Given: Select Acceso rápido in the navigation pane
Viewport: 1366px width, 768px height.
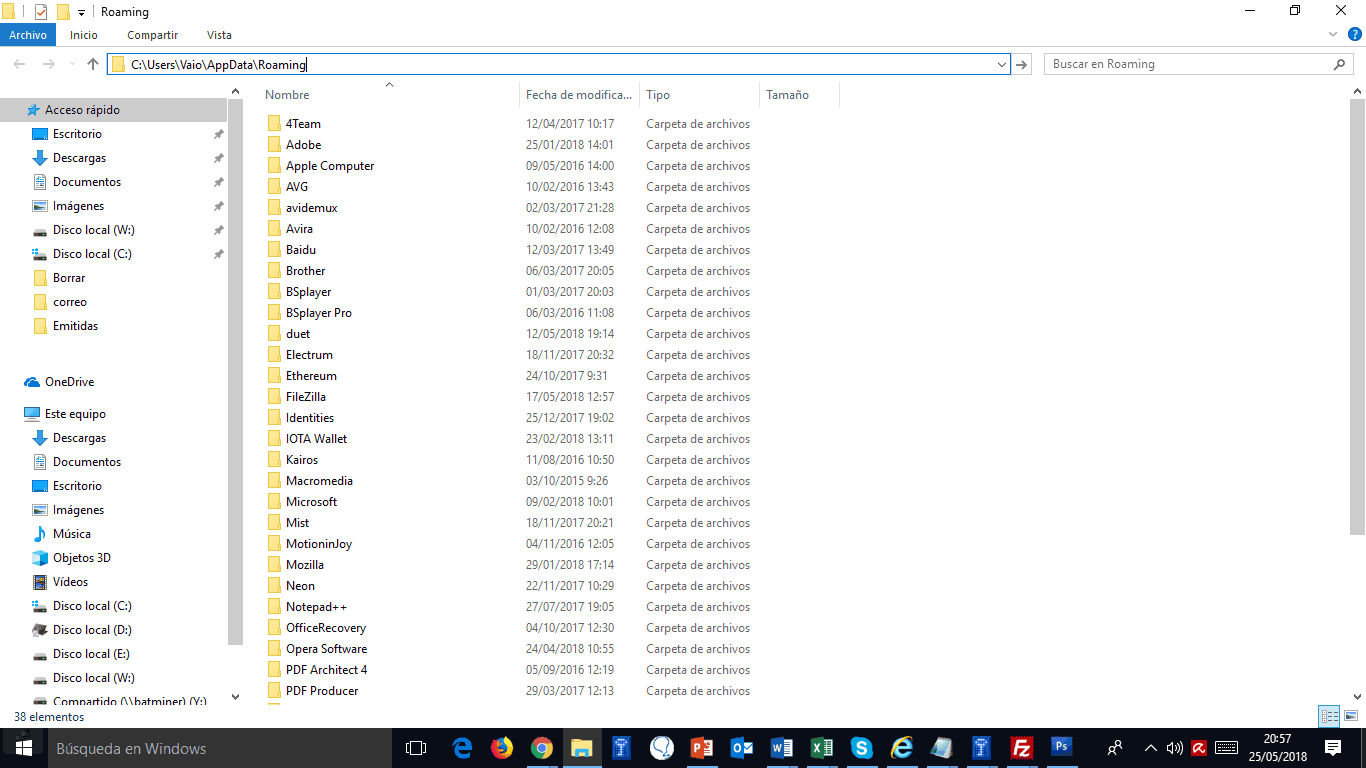Looking at the screenshot, I should point(82,110).
